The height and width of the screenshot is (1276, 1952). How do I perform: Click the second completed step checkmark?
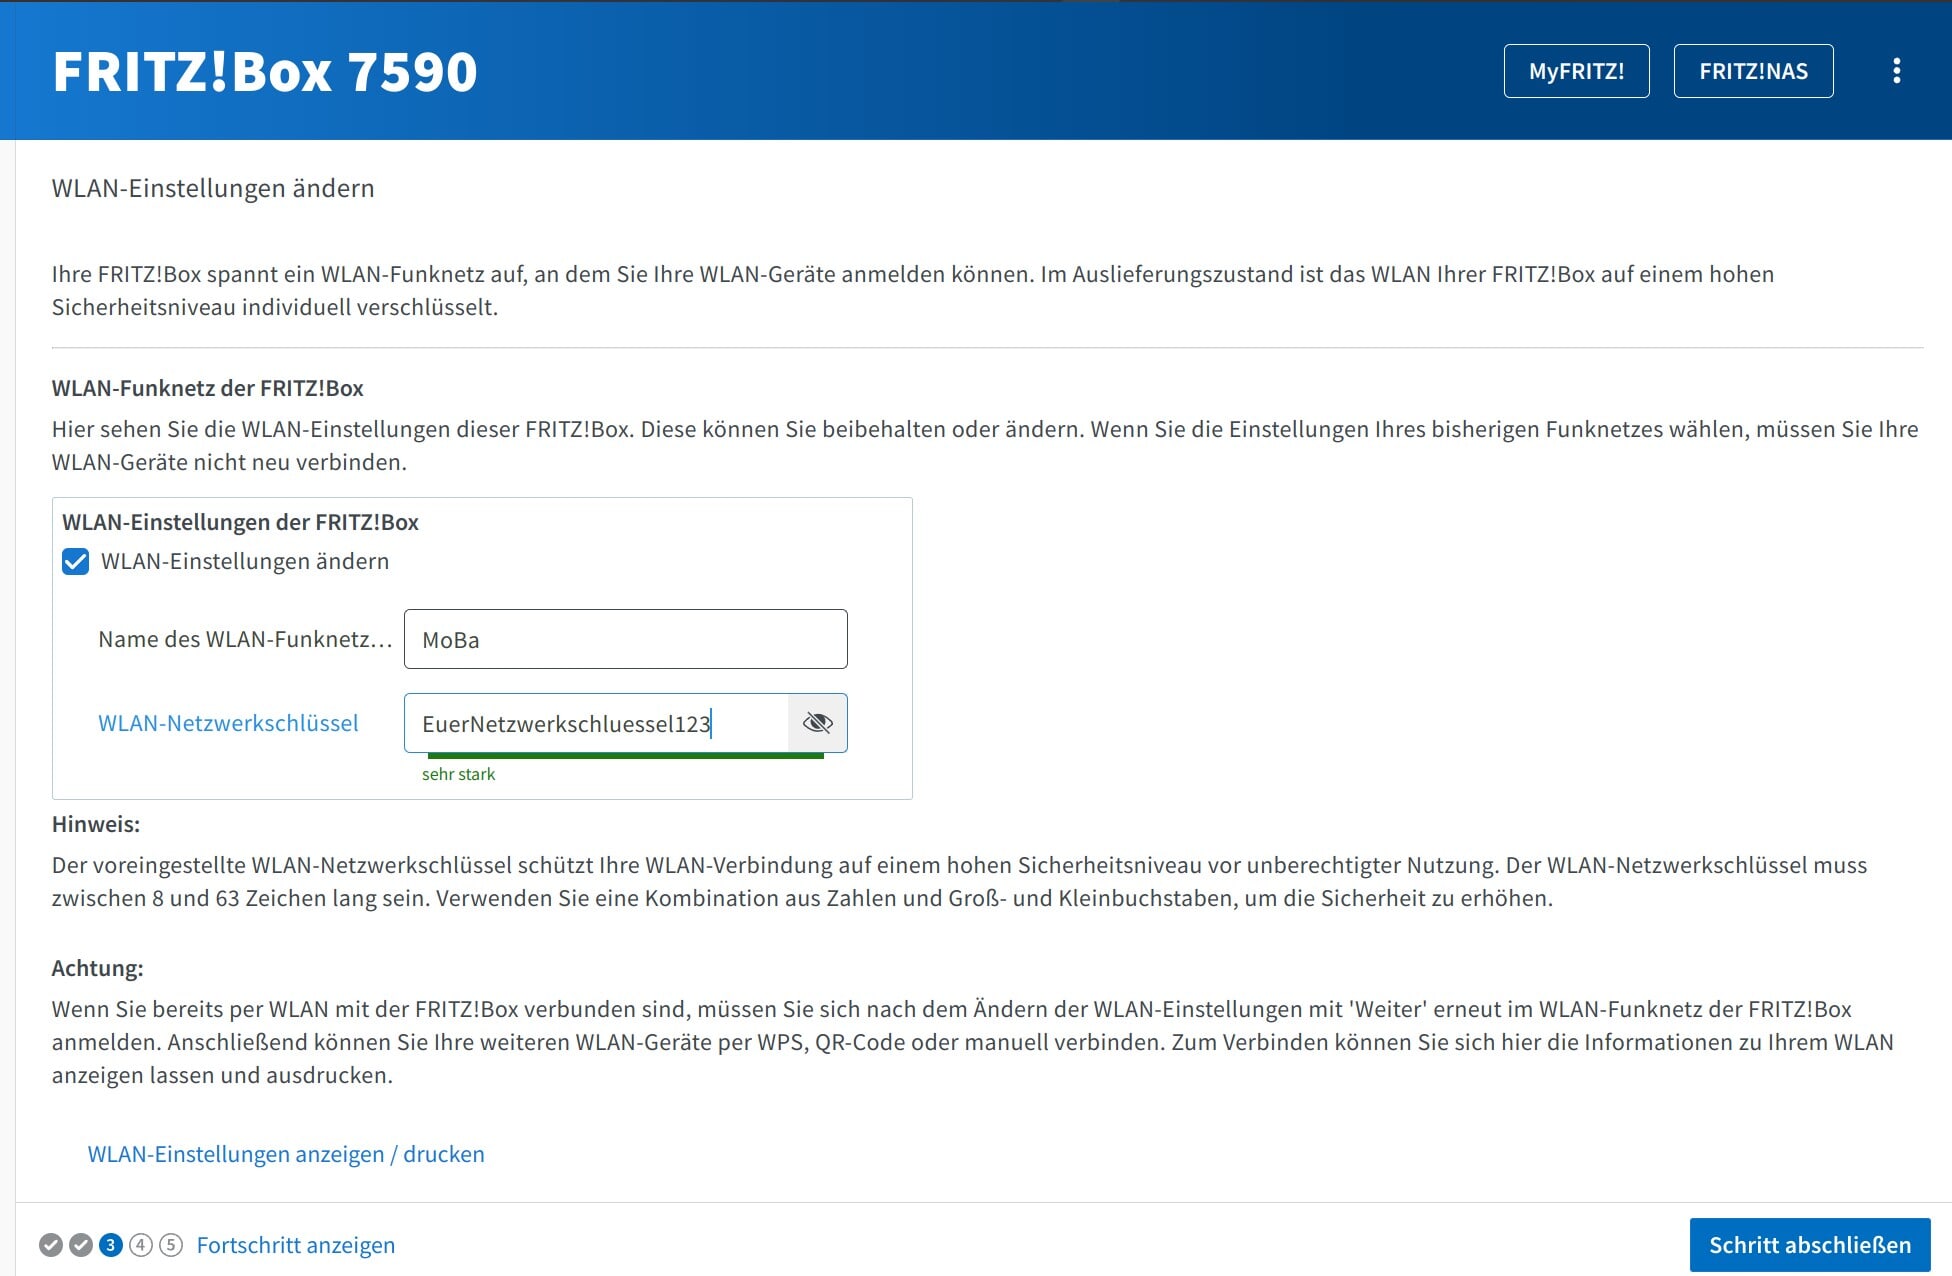click(81, 1245)
